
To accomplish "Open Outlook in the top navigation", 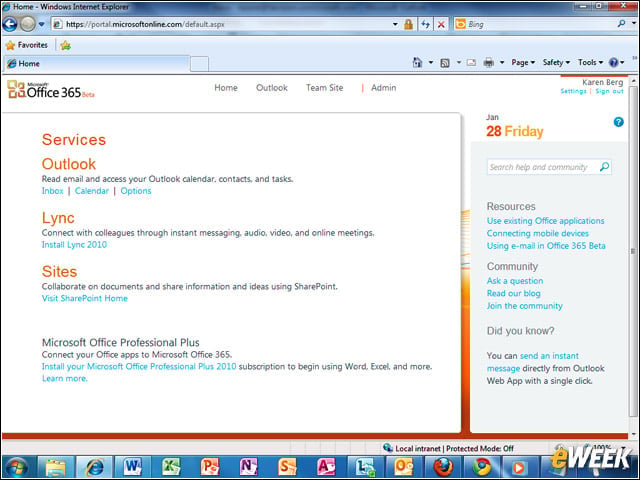I will [272, 88].
